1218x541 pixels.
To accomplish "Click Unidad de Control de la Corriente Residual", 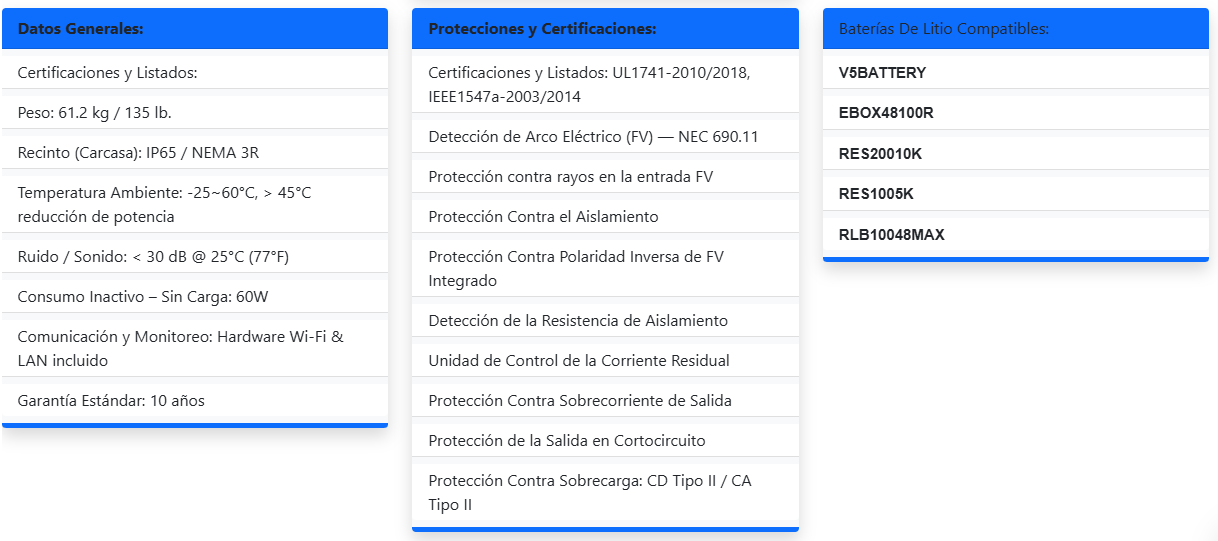I will pos(579,361).
